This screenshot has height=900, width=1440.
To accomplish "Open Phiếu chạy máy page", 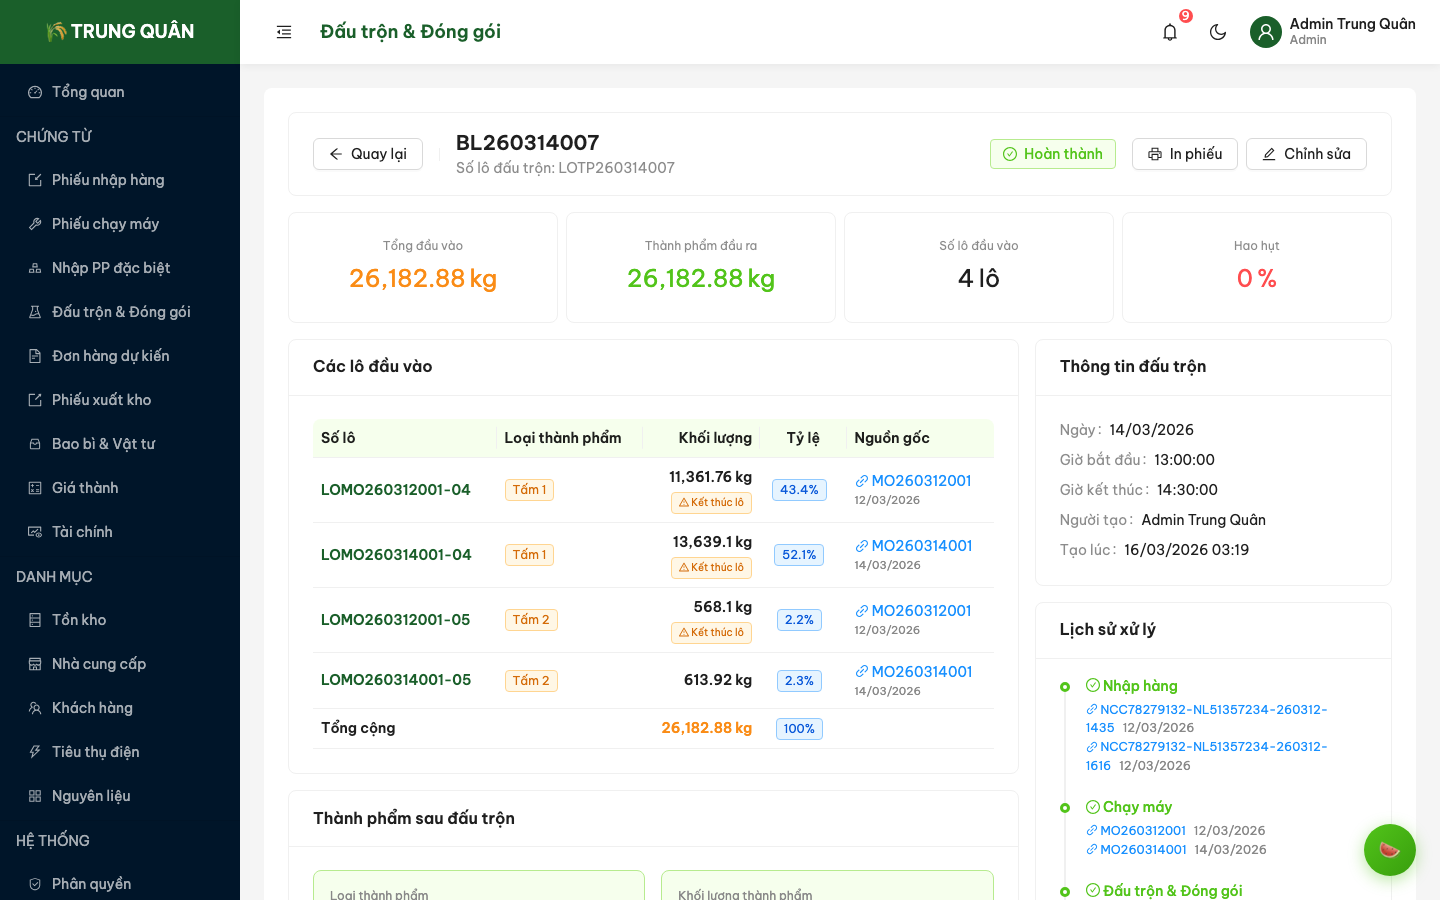I will coord(105,224).
